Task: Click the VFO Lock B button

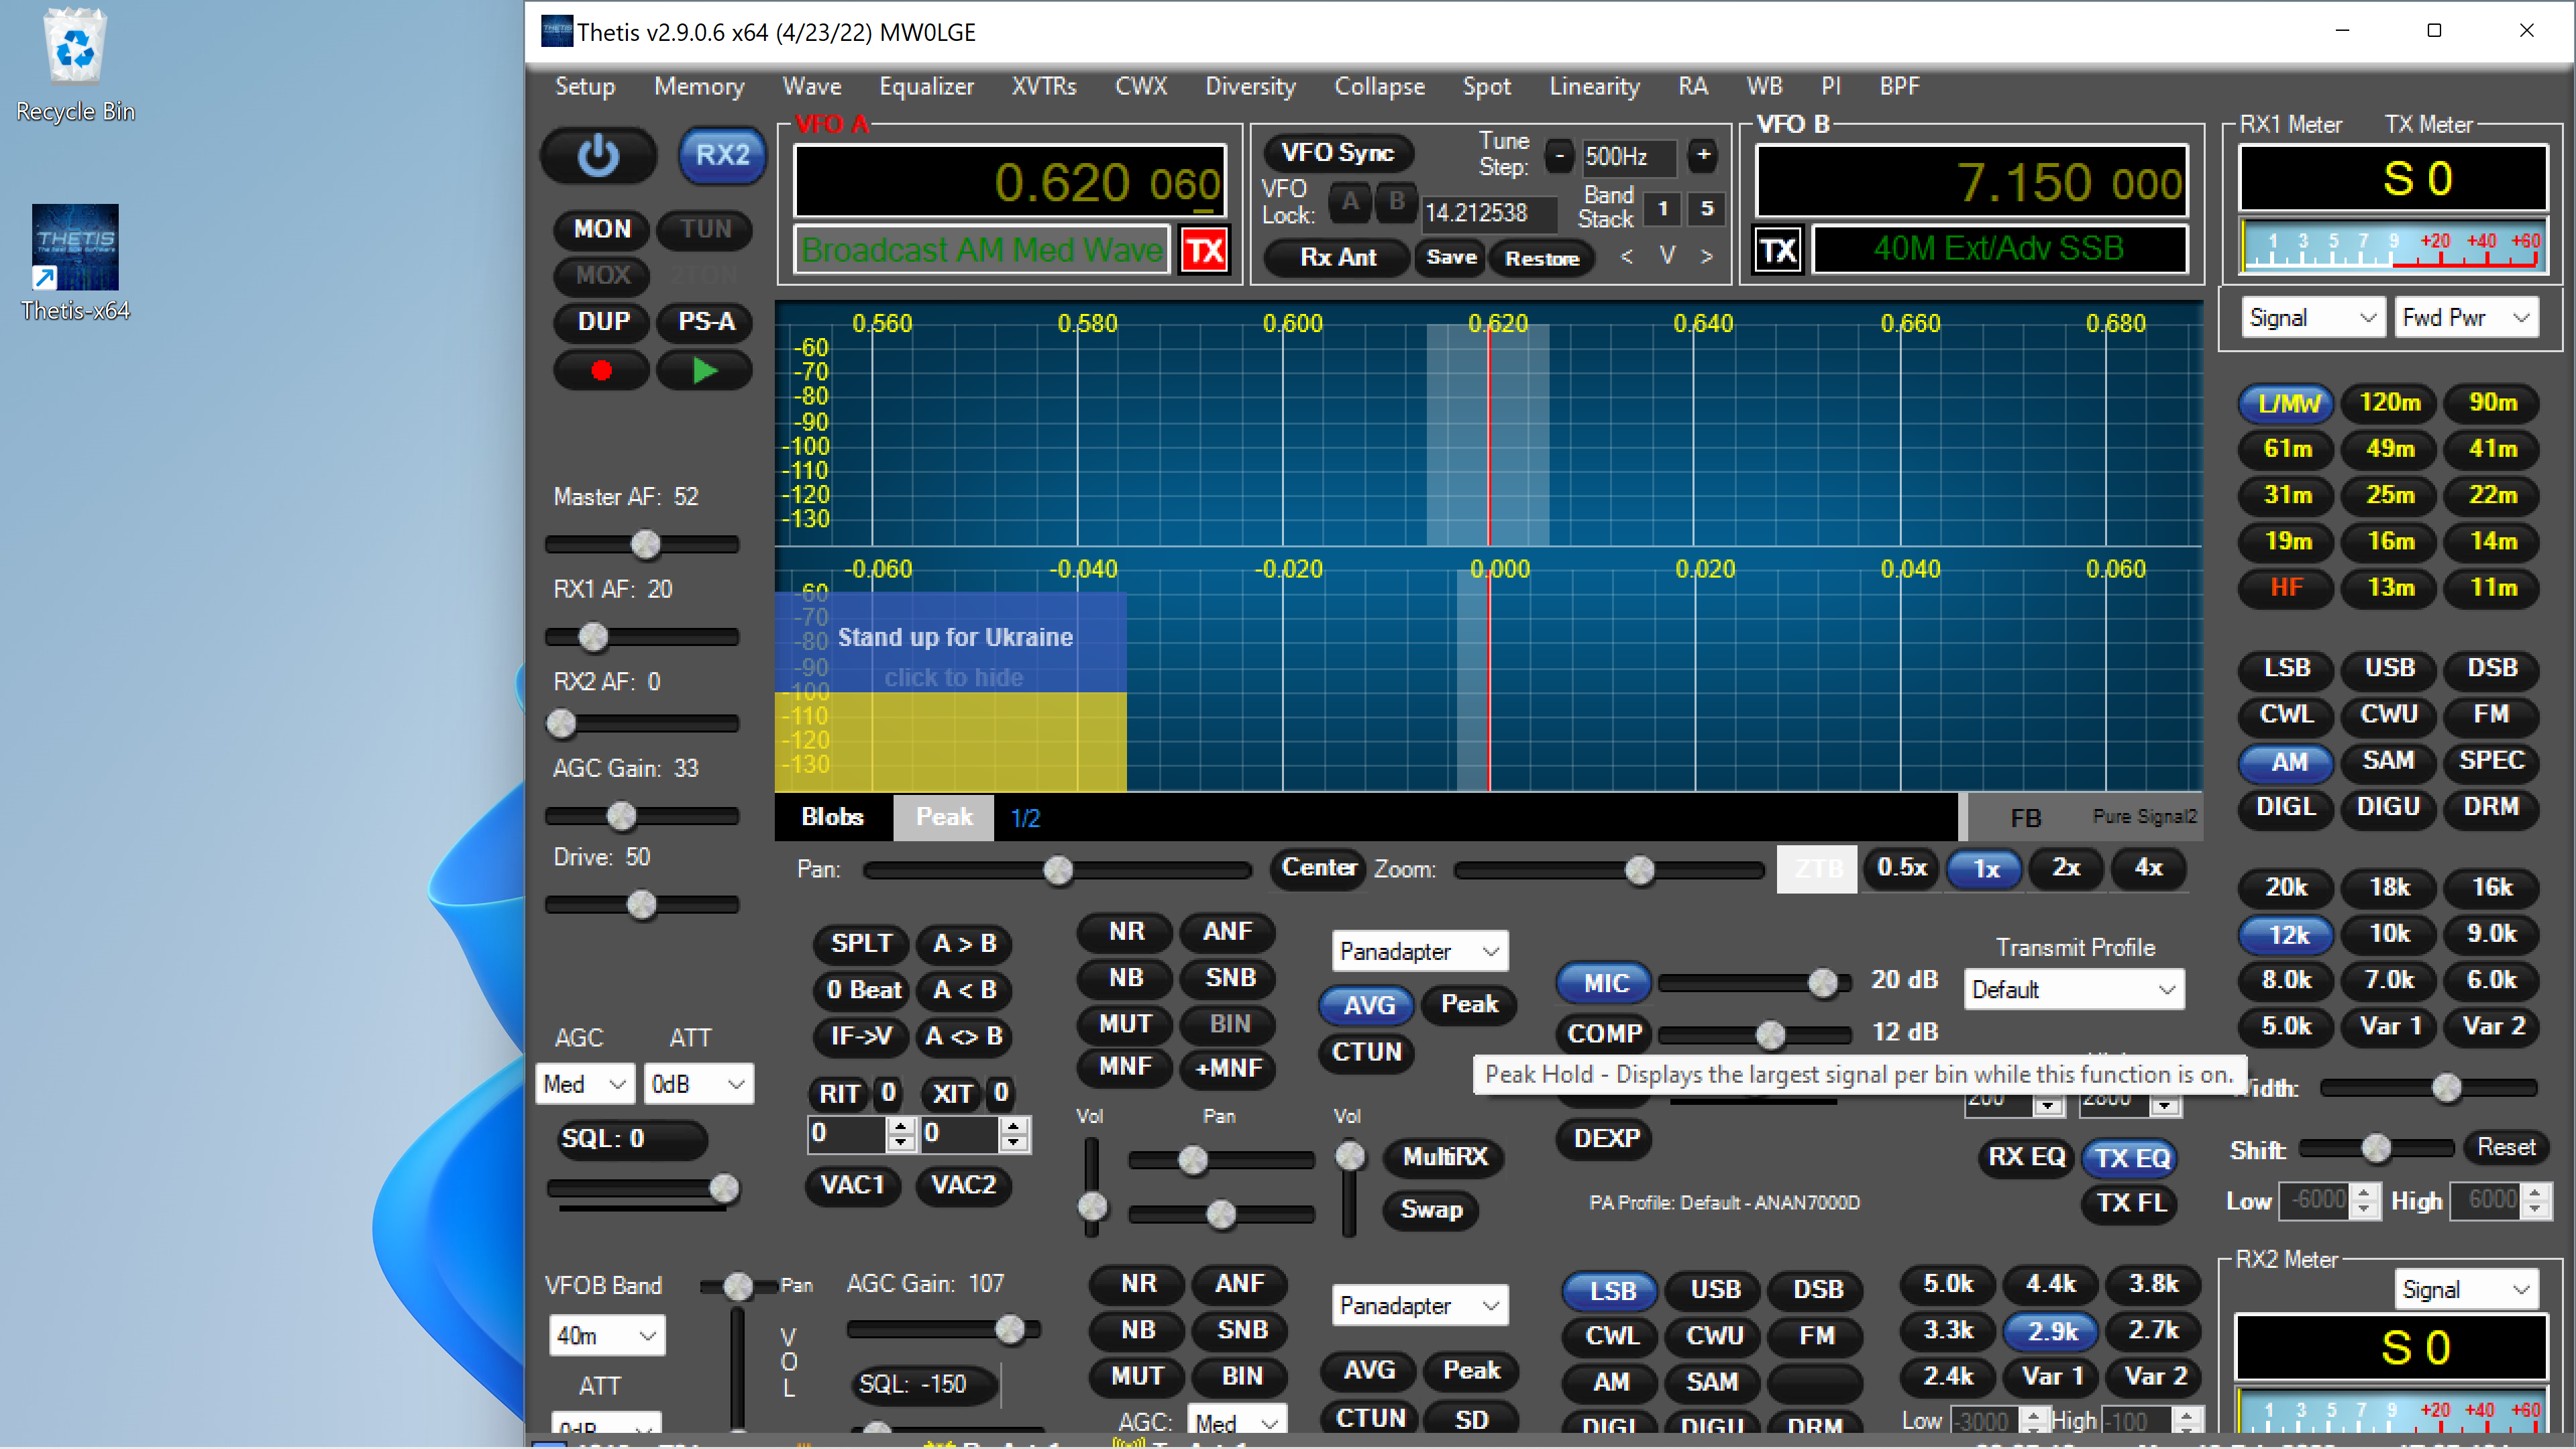Action: [x=1396, y=202]
